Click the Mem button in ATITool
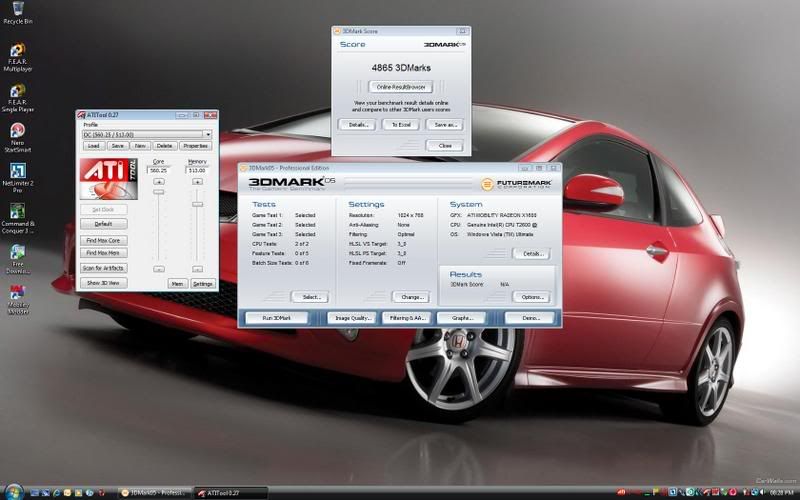Image resolution: width=800 pixels, height=500 pixels. tap(178, 284)
